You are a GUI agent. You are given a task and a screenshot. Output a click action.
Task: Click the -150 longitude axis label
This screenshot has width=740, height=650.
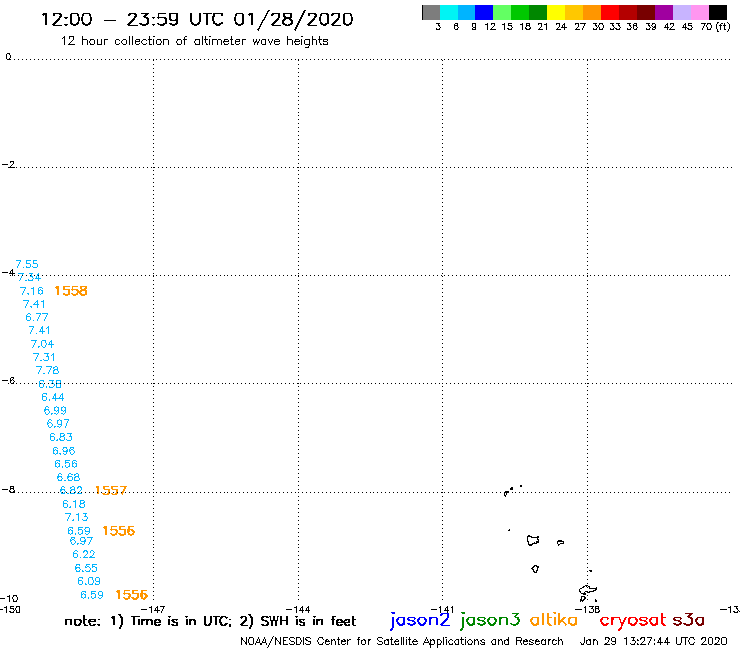tap(10, 609)
